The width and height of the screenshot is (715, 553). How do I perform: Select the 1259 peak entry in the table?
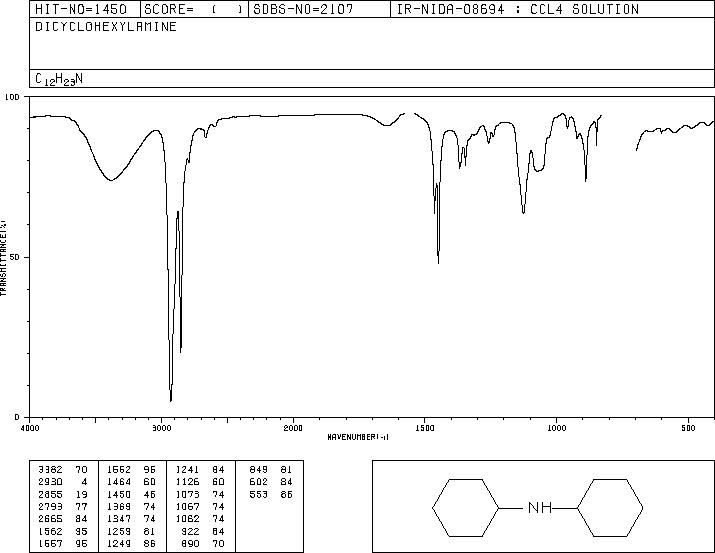(x=131, y=531)
